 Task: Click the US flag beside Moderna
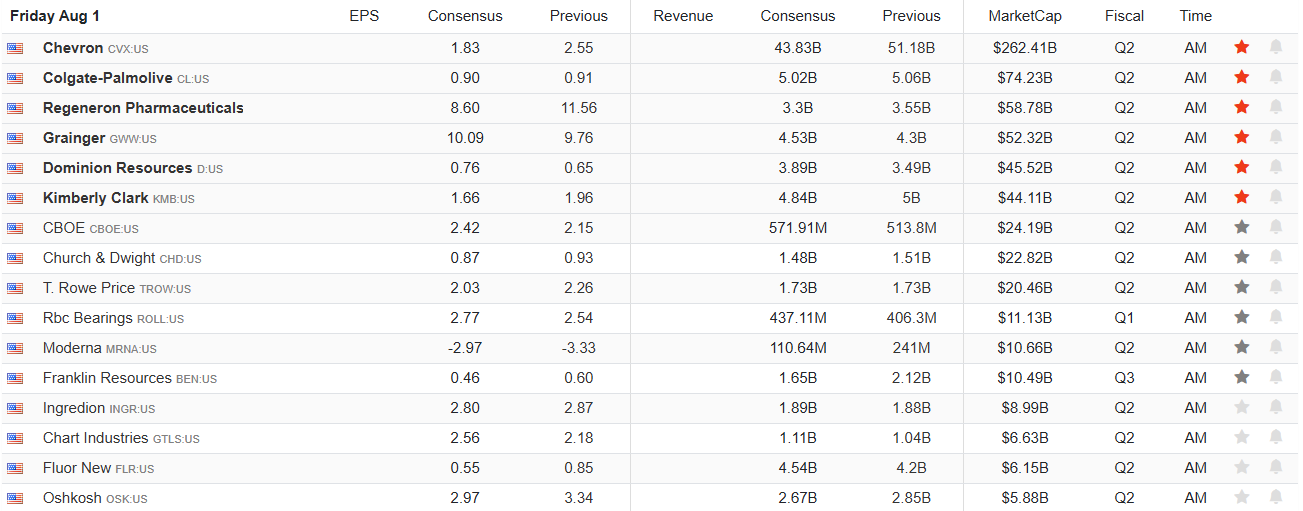tap(15, 348)
